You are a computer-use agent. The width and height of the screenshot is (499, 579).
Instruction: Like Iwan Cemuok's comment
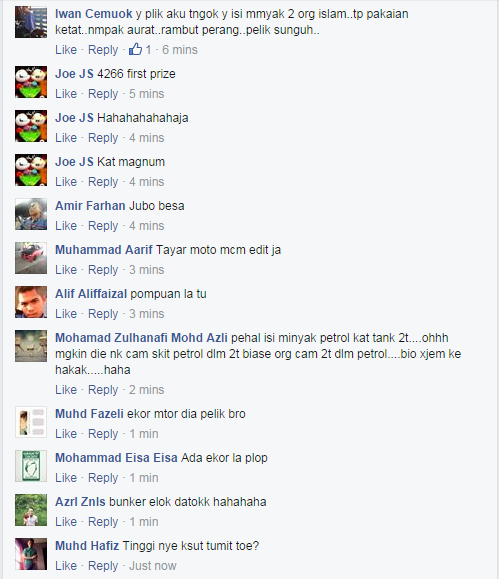point(66,49)
